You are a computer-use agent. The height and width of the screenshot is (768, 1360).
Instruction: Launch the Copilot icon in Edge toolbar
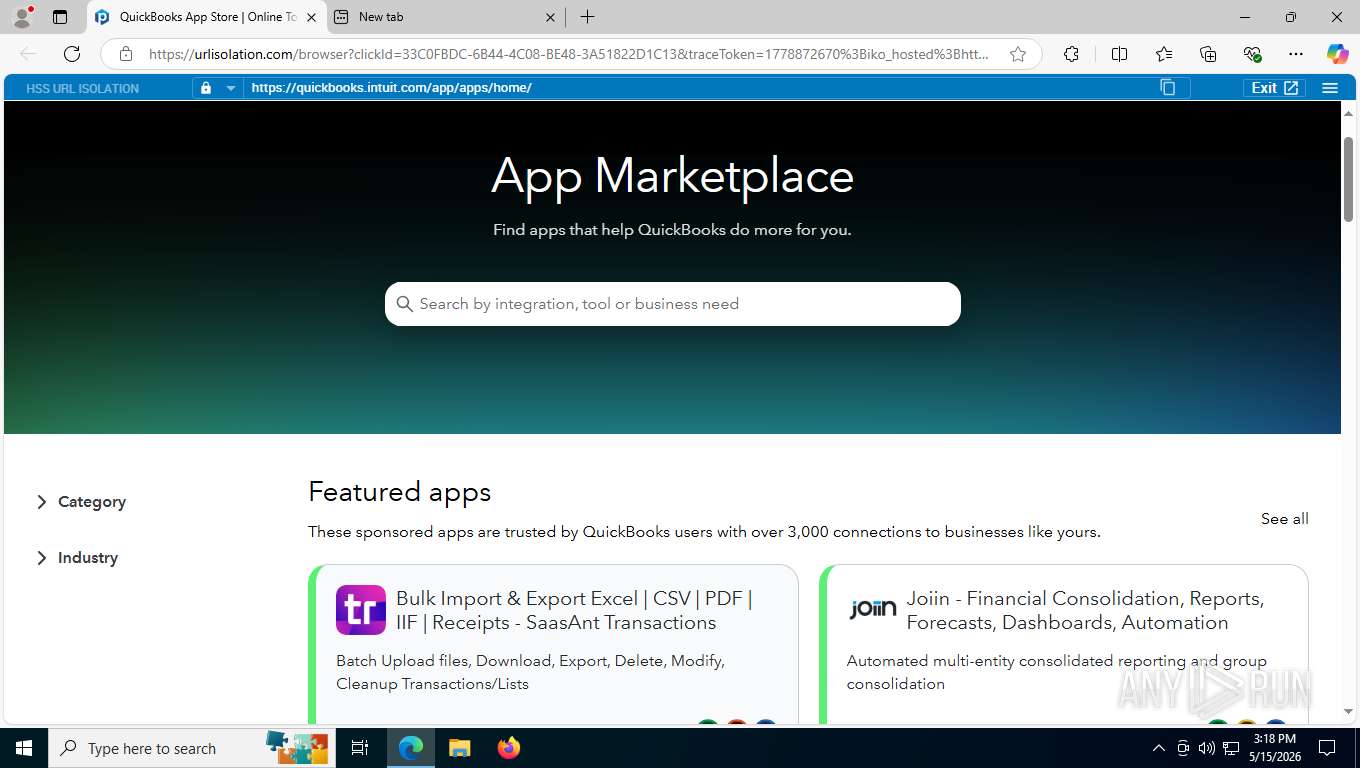point(1337,54)
